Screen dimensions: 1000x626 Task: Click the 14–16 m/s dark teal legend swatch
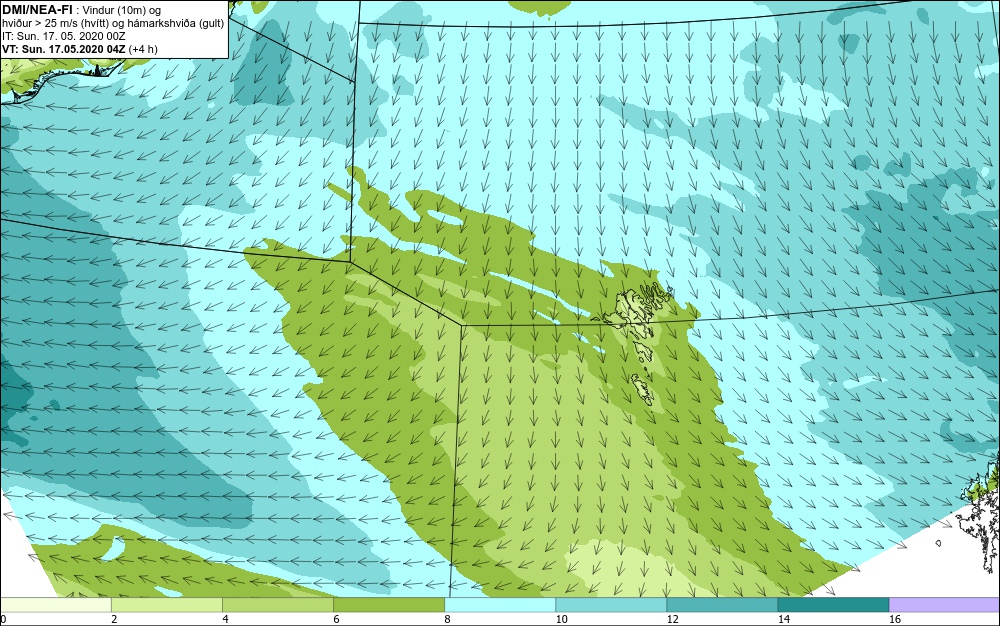(833, 605)
